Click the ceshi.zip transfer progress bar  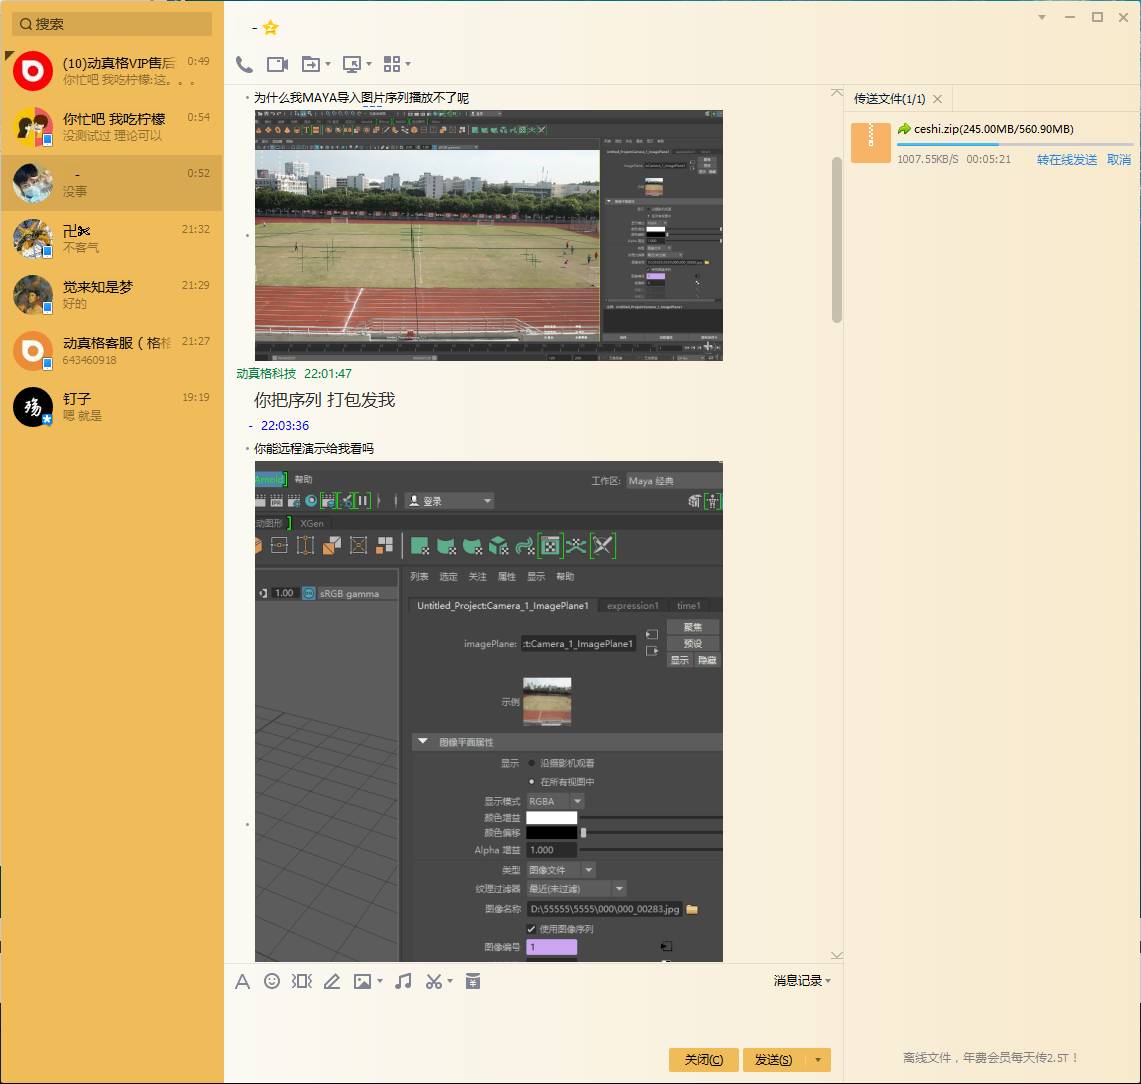(x=1015, y=144)
